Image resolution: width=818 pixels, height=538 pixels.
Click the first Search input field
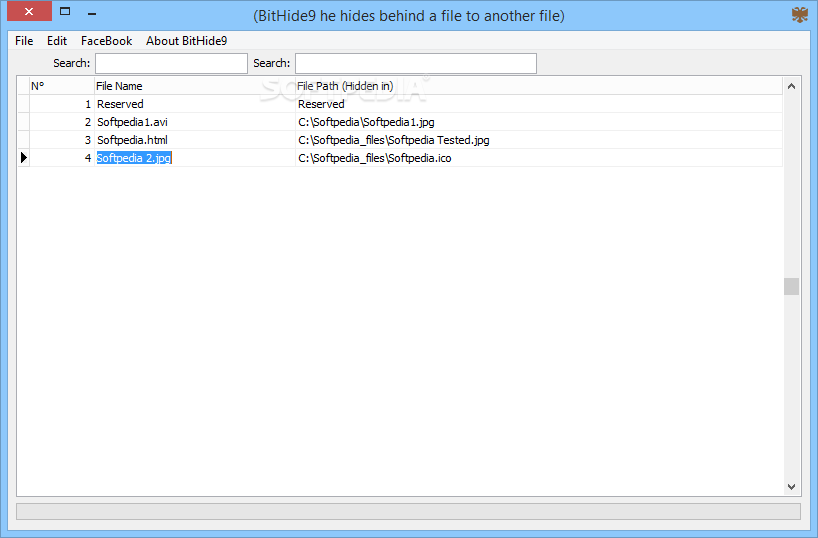pos(171,63)
